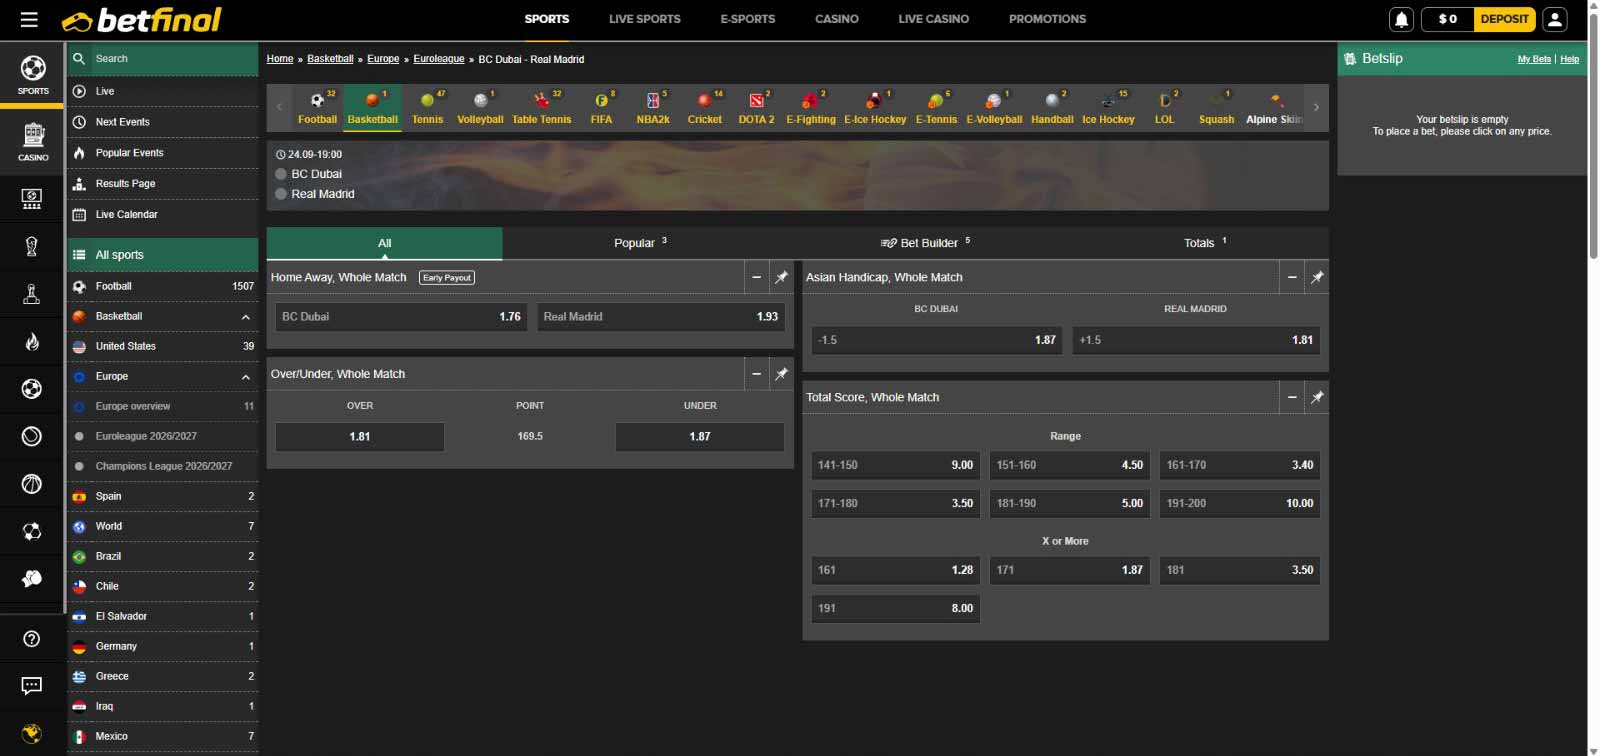Open NBA2k from the sports carousel

tap(653, 107)
